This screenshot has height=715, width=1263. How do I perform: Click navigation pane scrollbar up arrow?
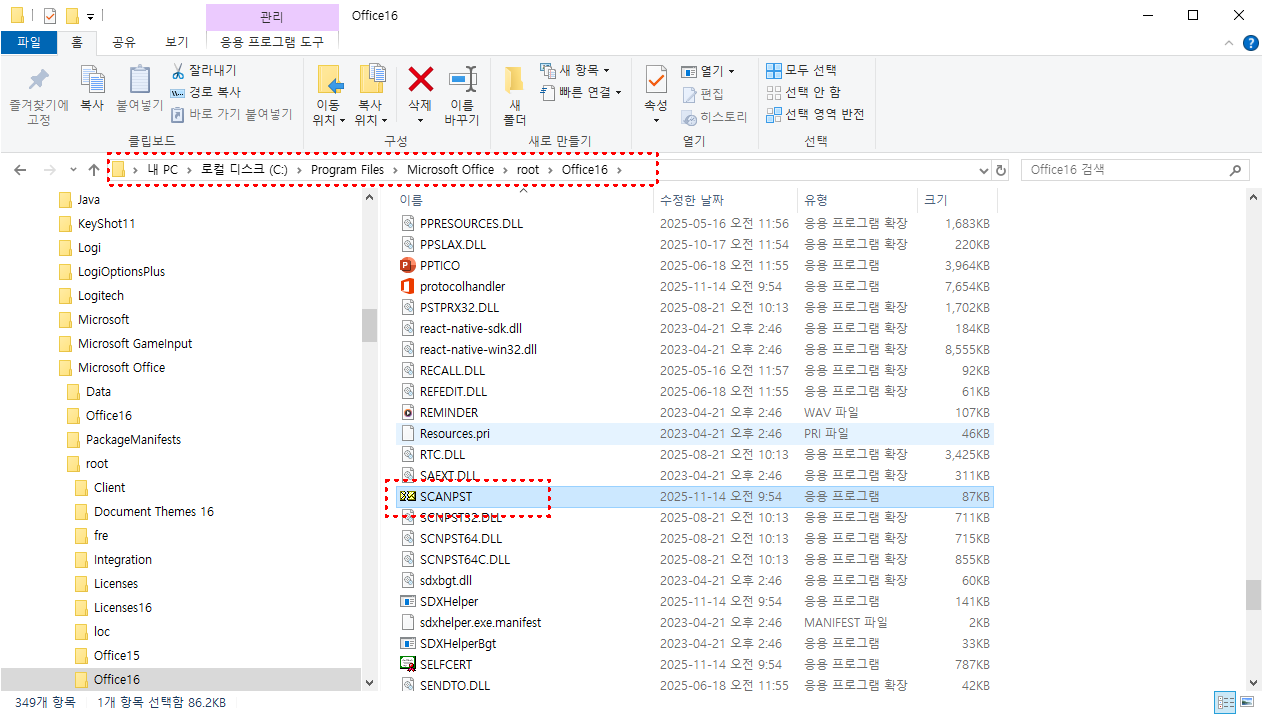[x=369, y=198]
